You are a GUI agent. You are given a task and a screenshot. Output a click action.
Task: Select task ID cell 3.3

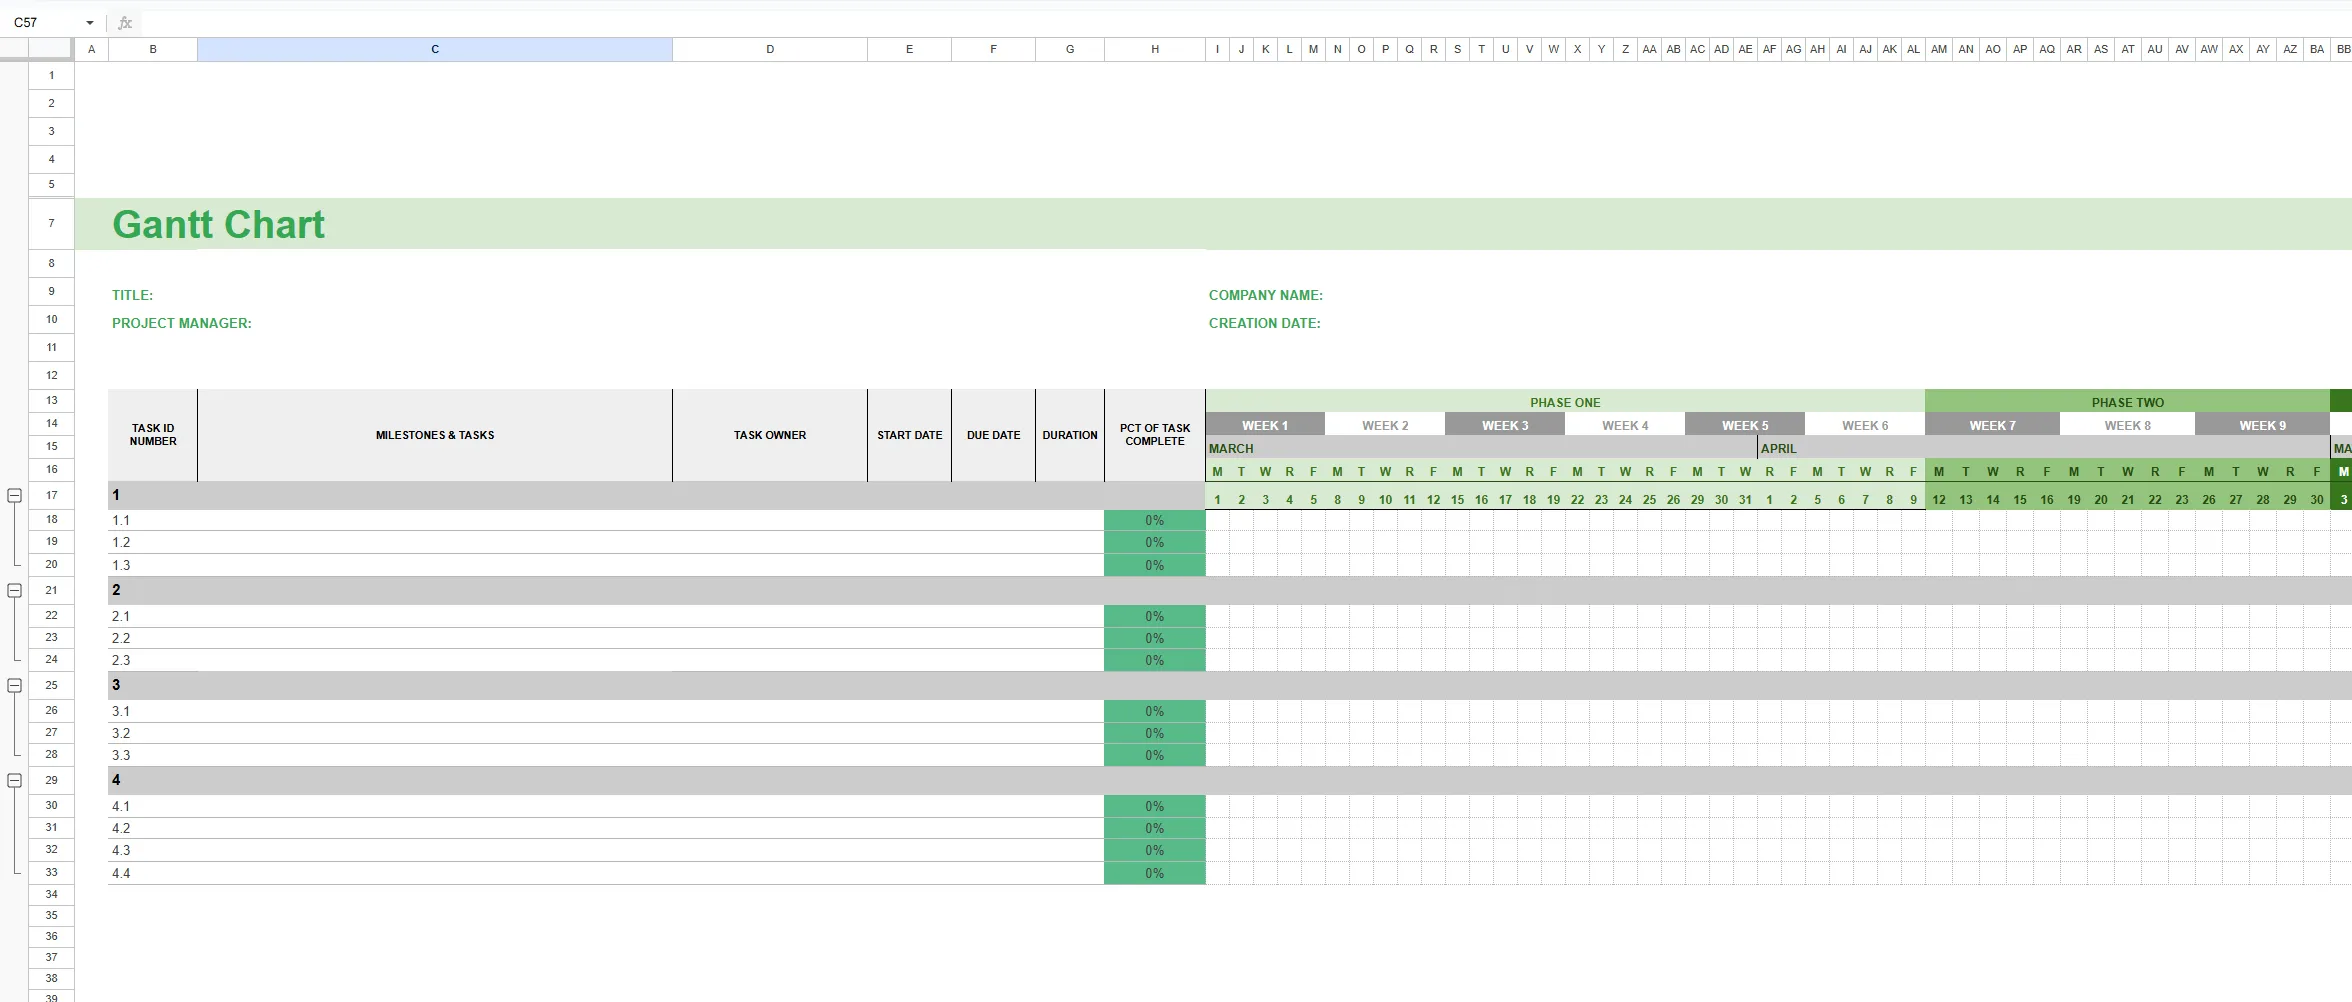pyautogui.click(x=153, y=755)
